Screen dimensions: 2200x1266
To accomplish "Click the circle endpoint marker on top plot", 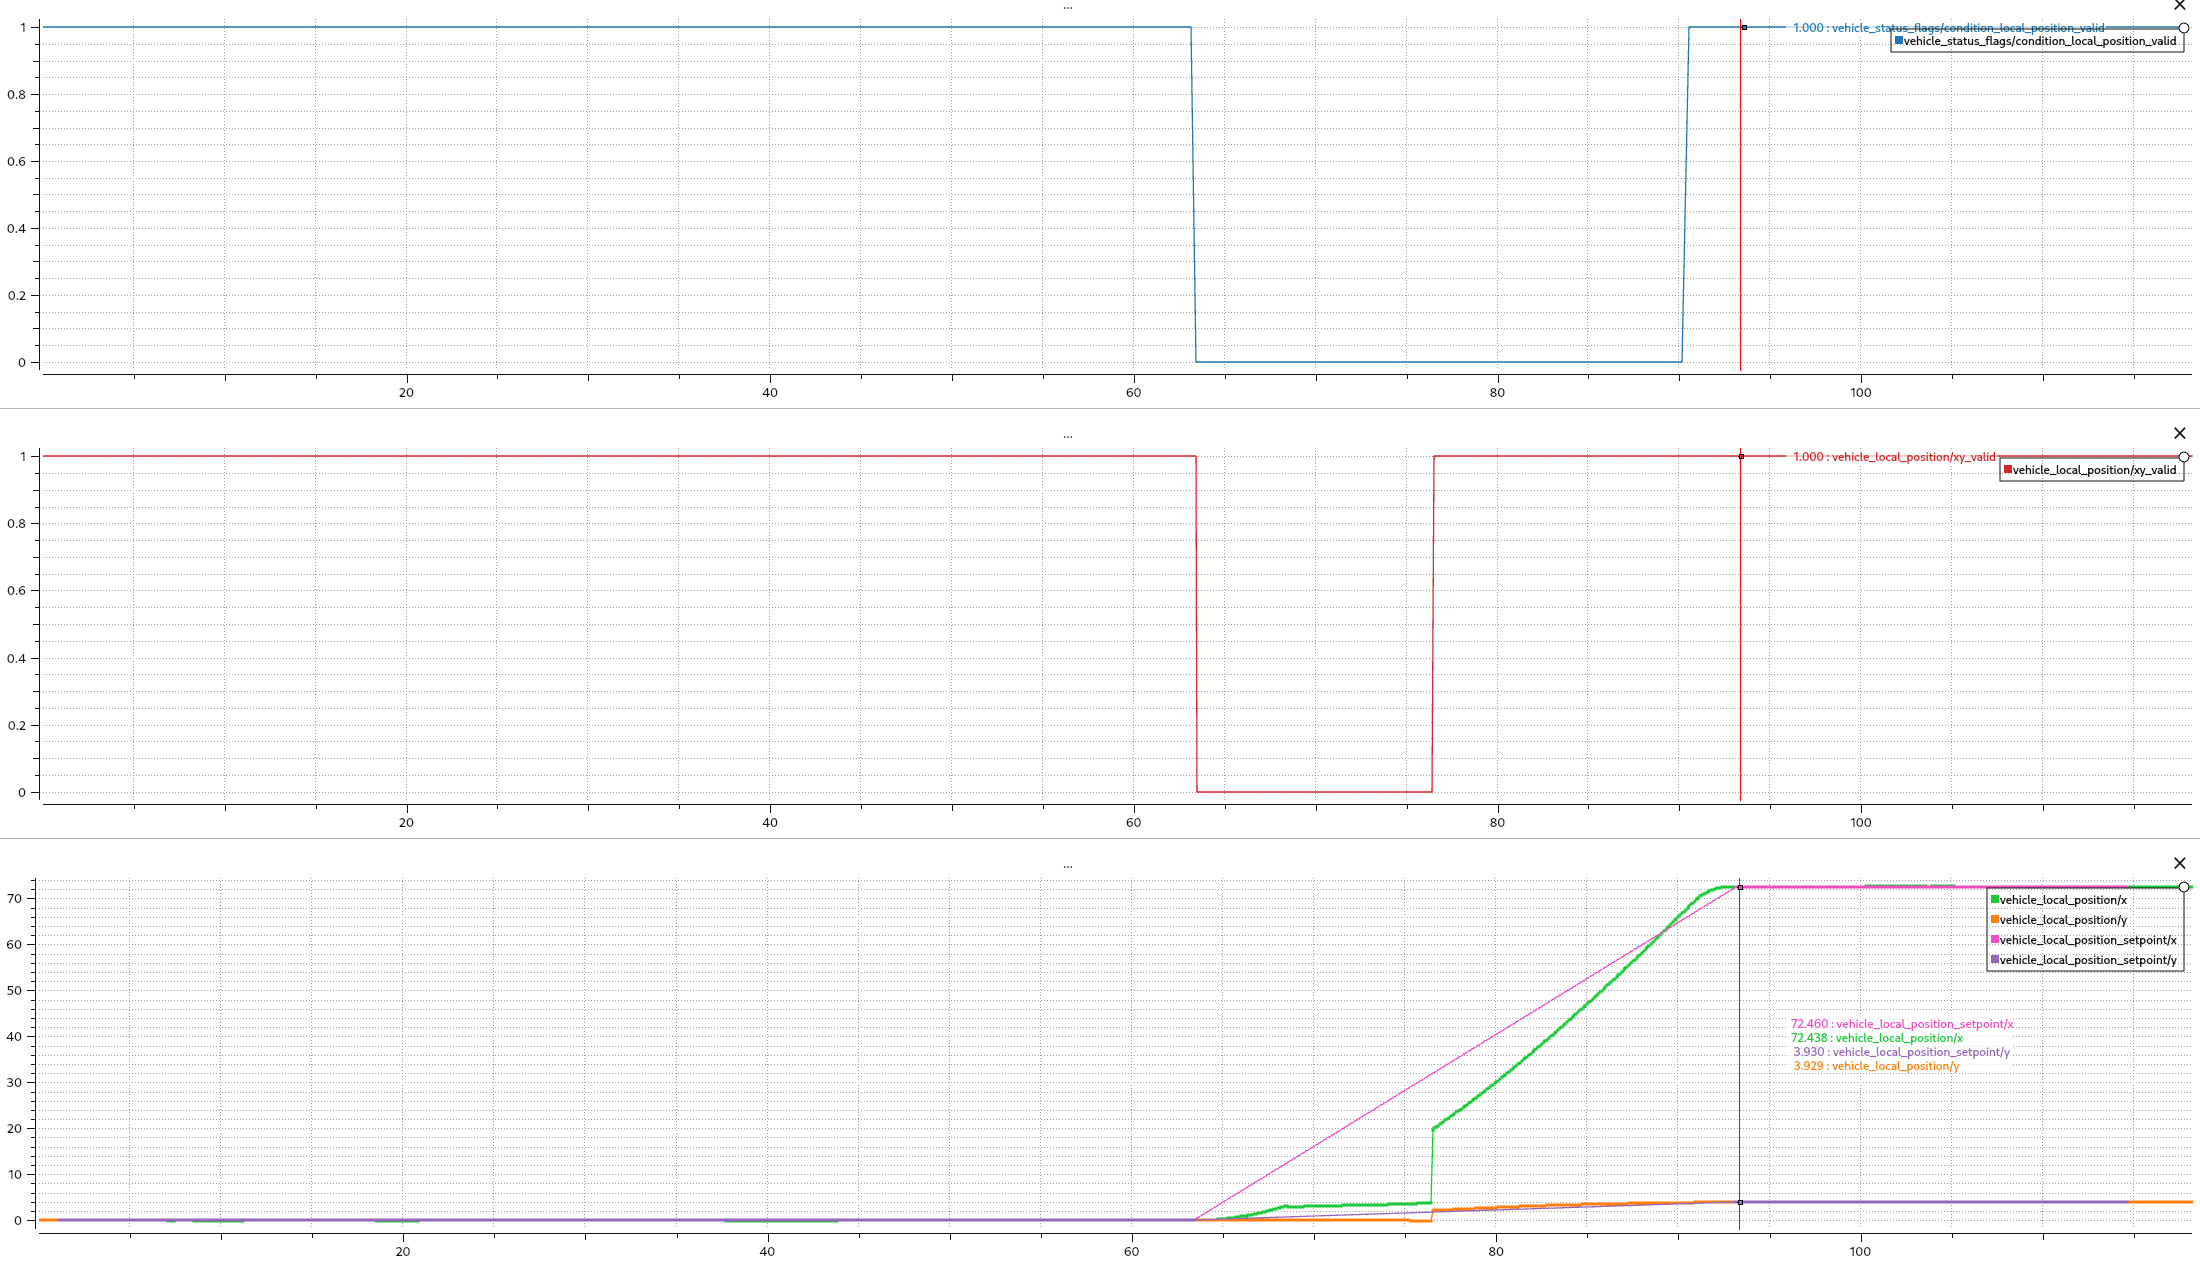I will (x=2184, y=28).
